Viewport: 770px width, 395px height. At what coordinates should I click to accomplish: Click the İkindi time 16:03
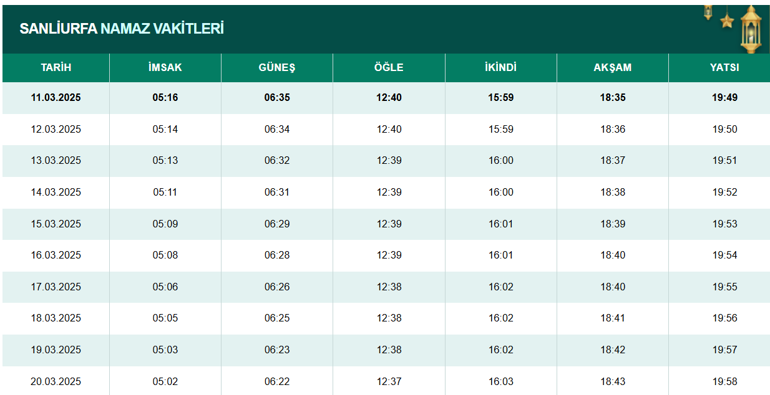501,381
